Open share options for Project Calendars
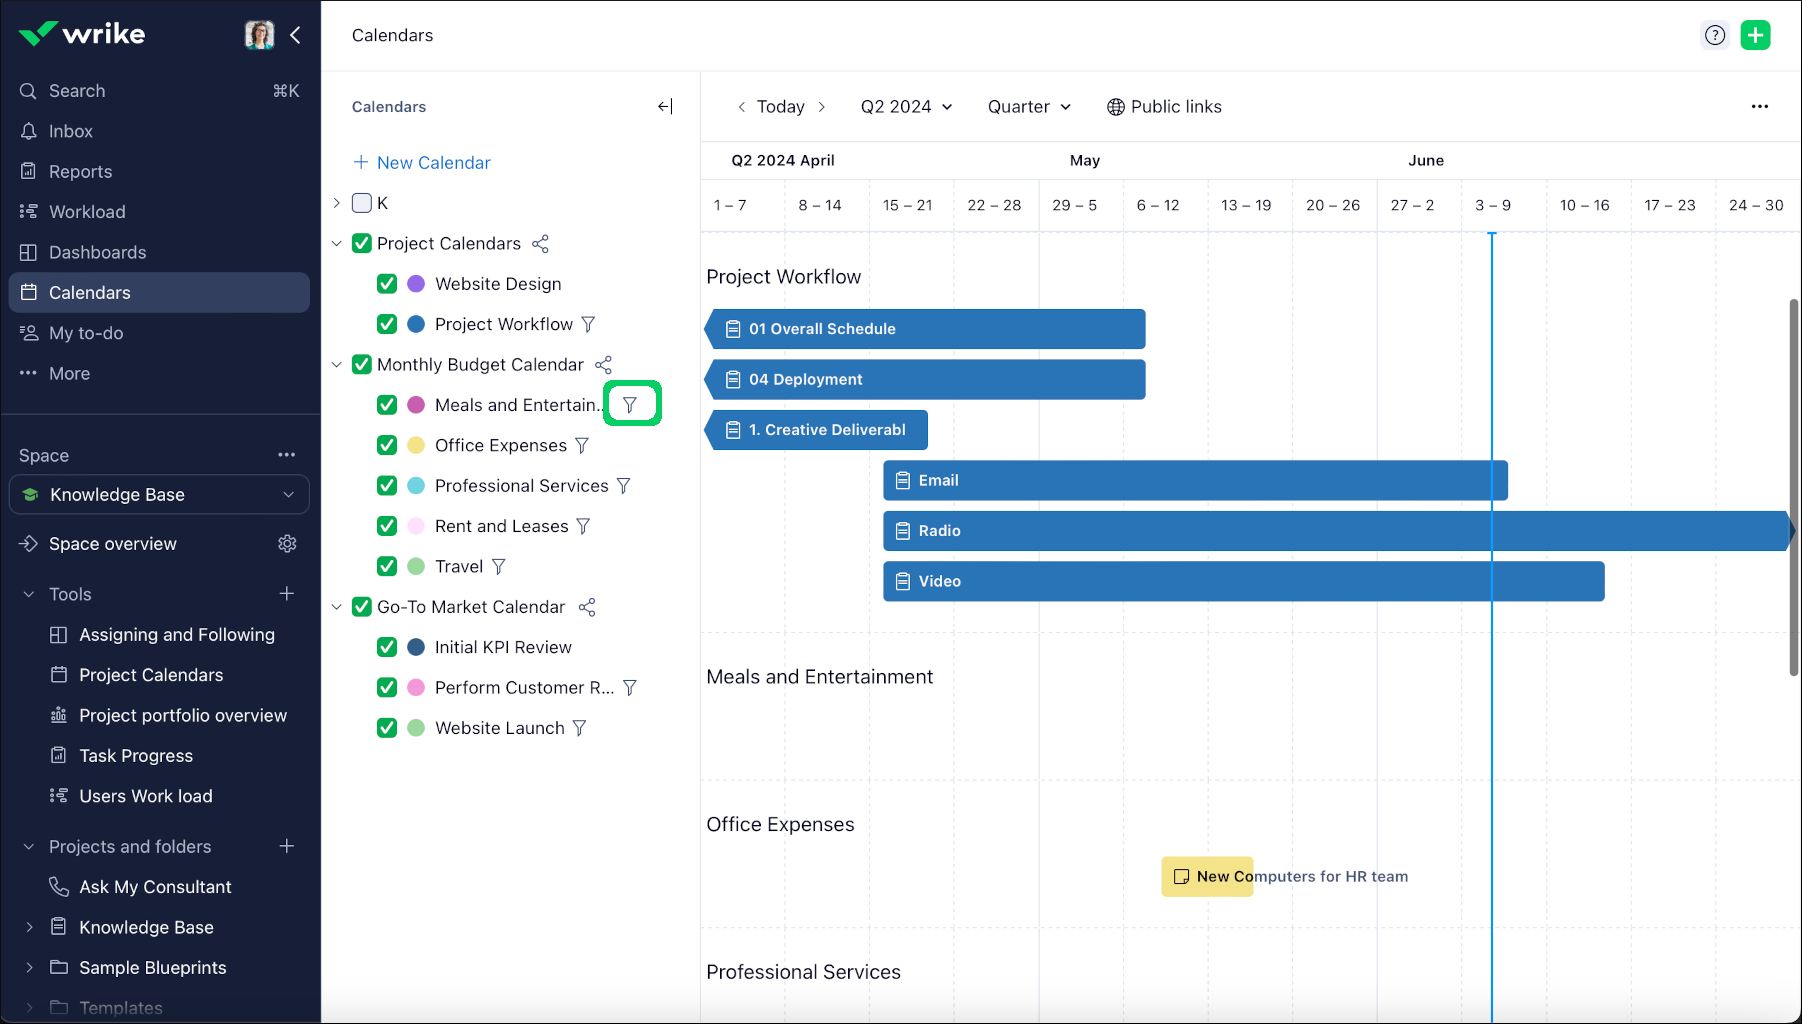Viewport: 1802px width, 1024px height. pos(540,244)
